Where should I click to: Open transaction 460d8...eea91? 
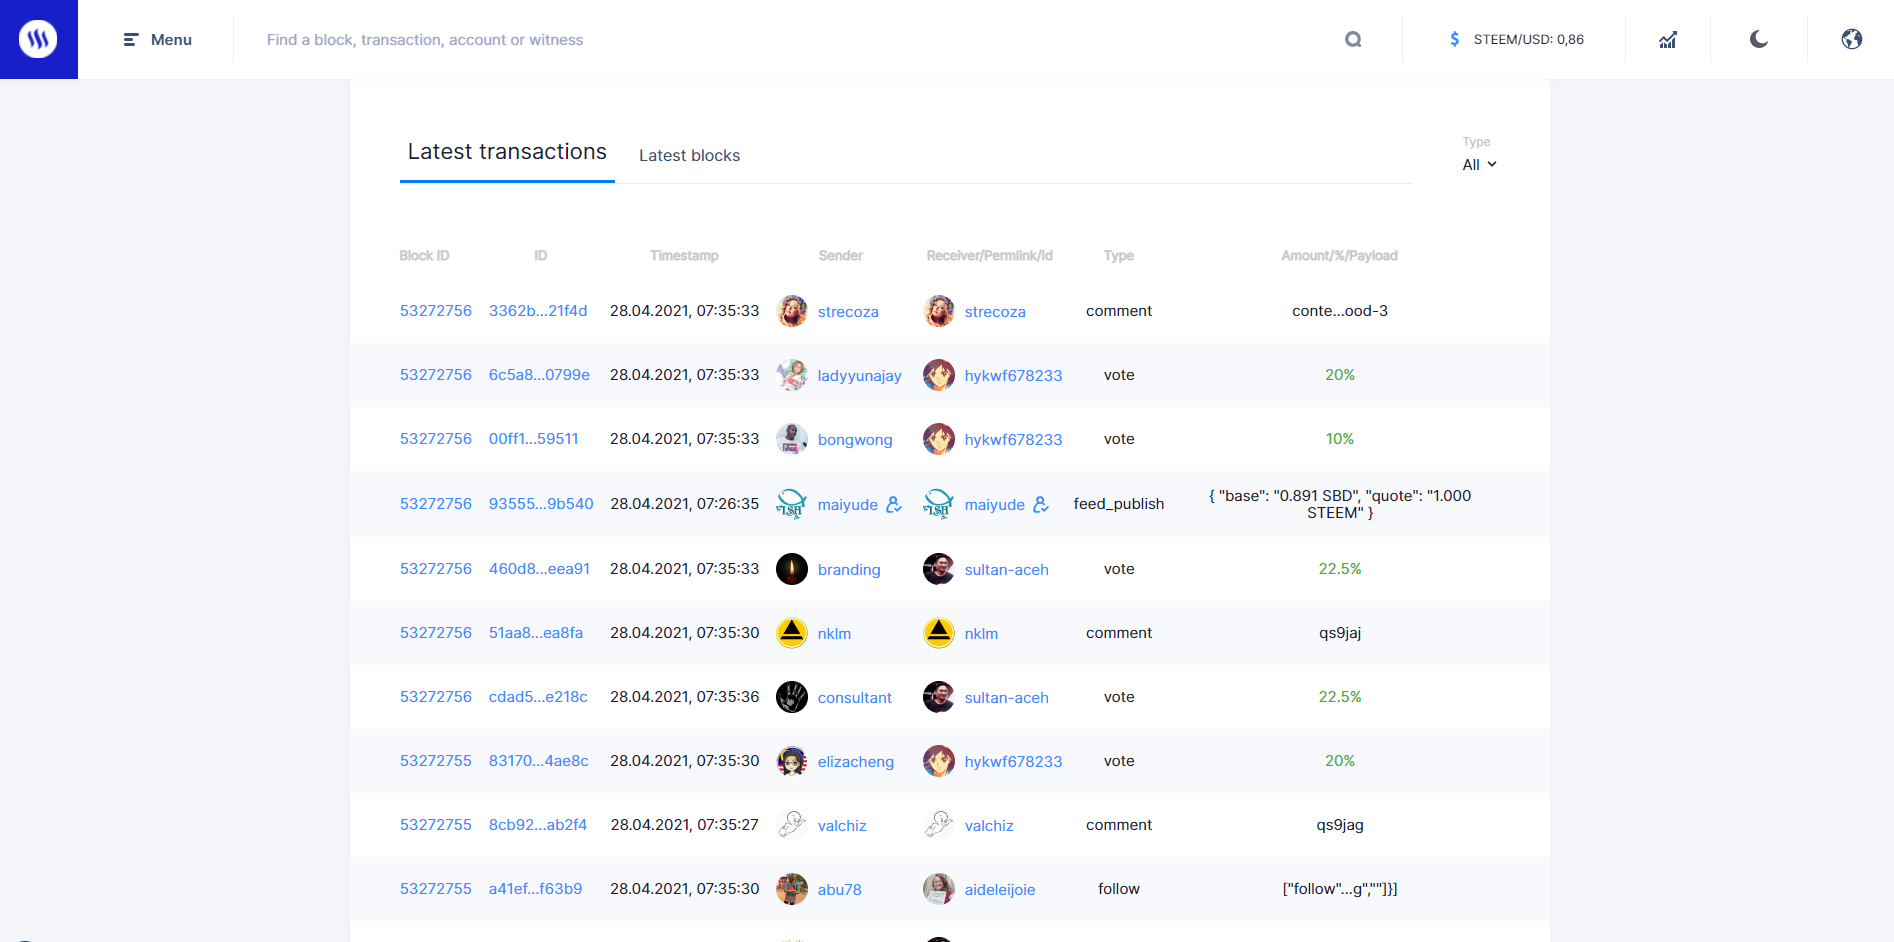click(539, 569)
